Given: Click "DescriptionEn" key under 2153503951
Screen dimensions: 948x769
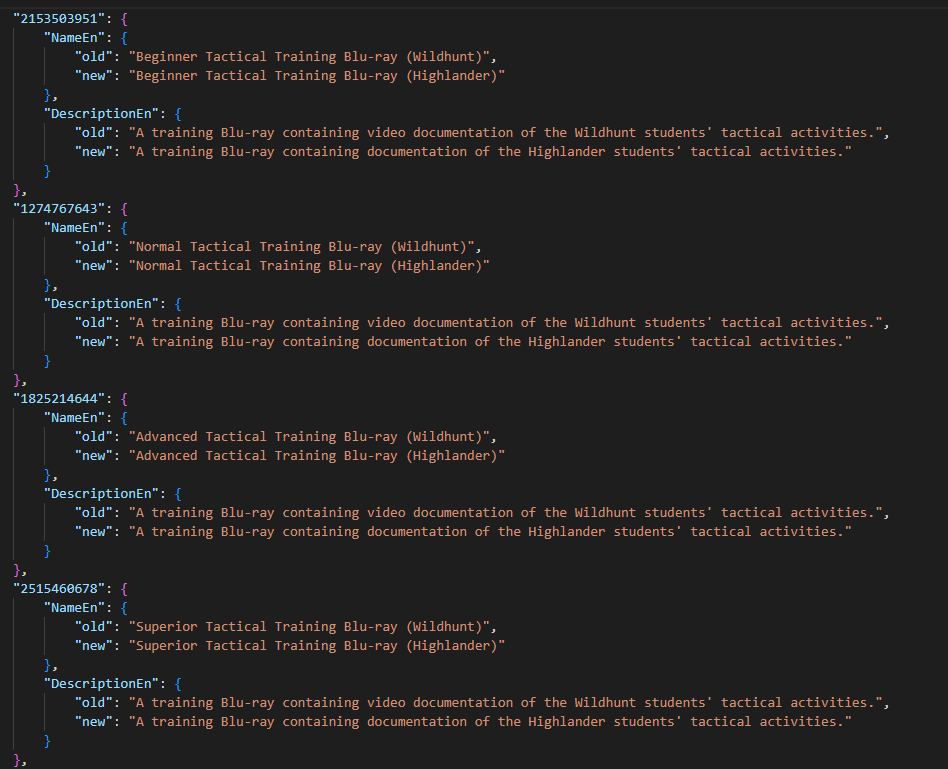Looking at the screenshot, I should (x=101, y=114).
